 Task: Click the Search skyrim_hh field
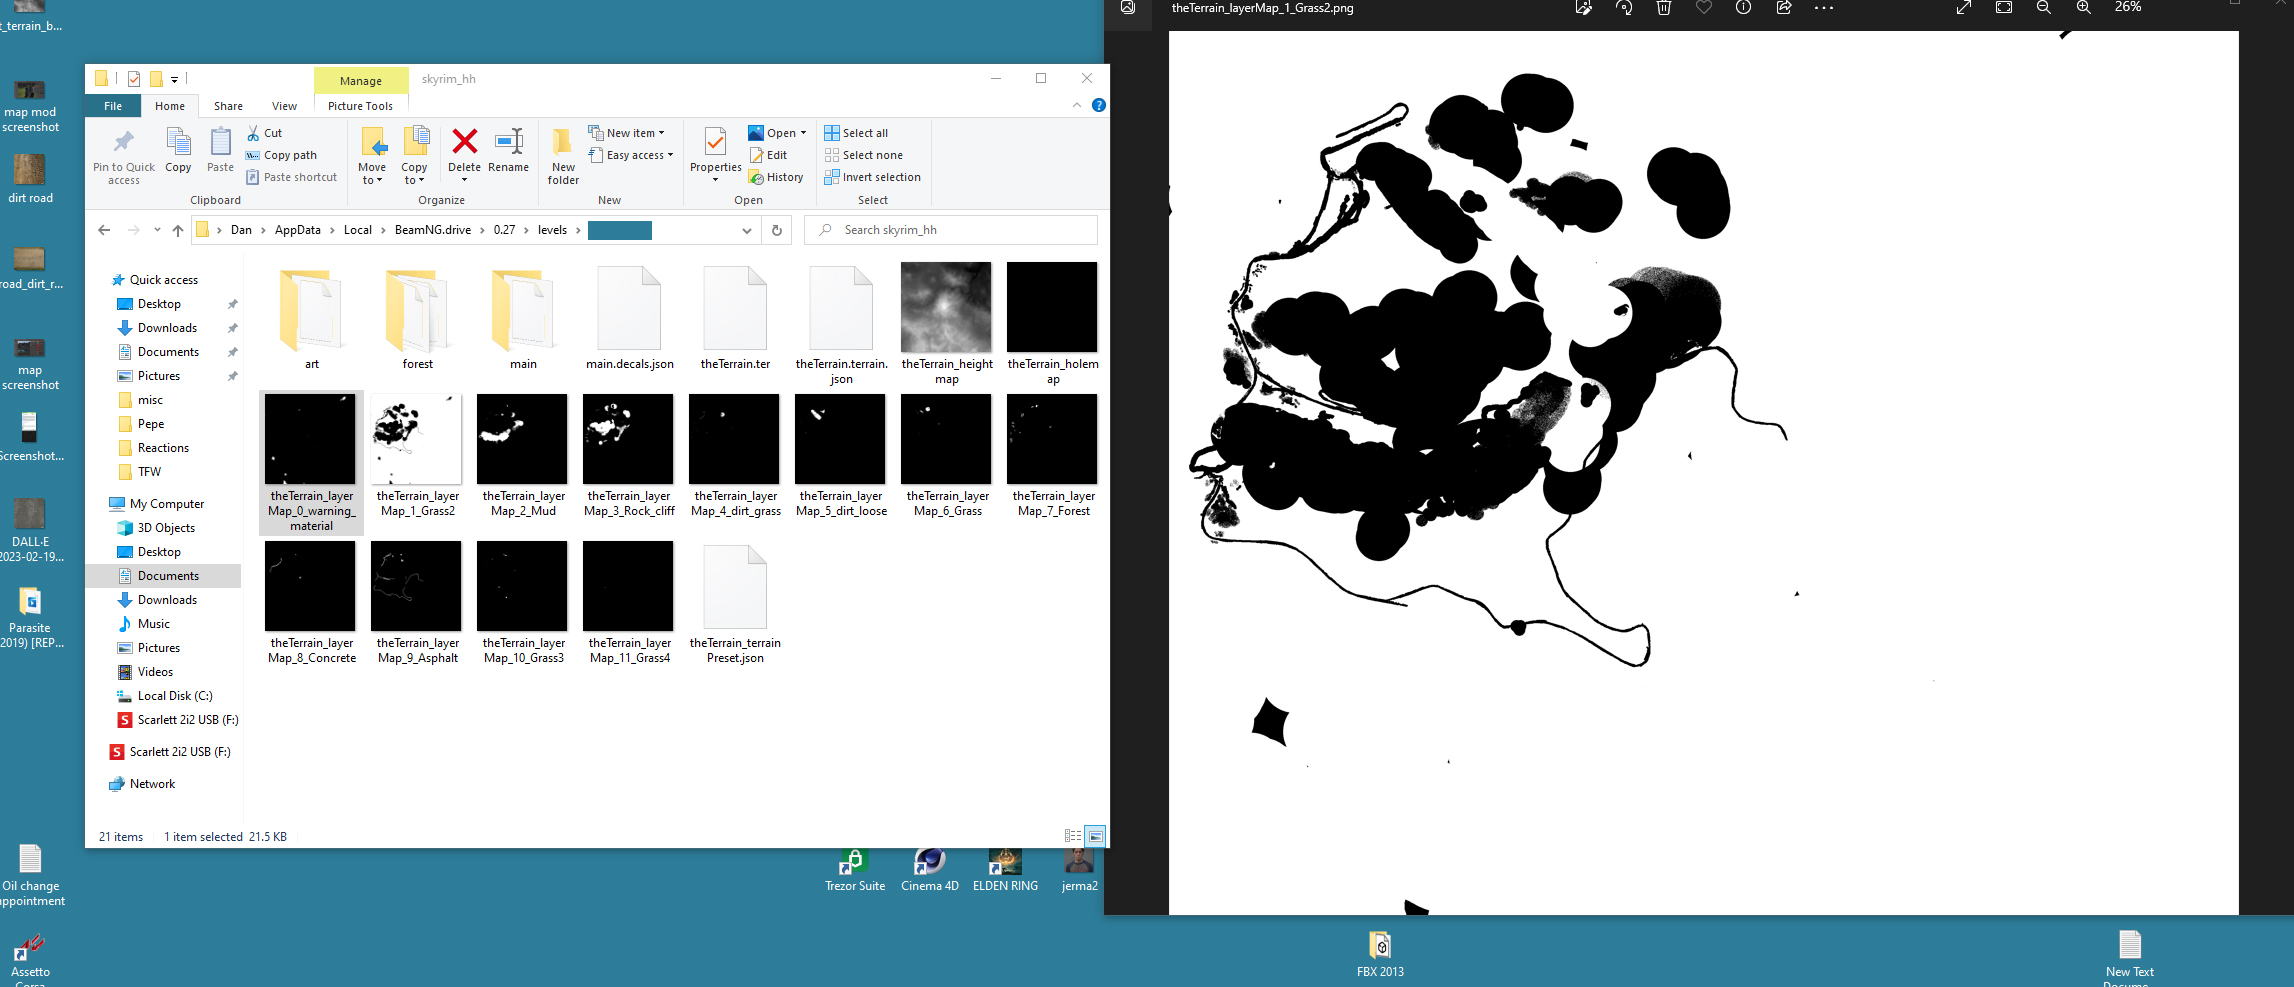(951, 230)
